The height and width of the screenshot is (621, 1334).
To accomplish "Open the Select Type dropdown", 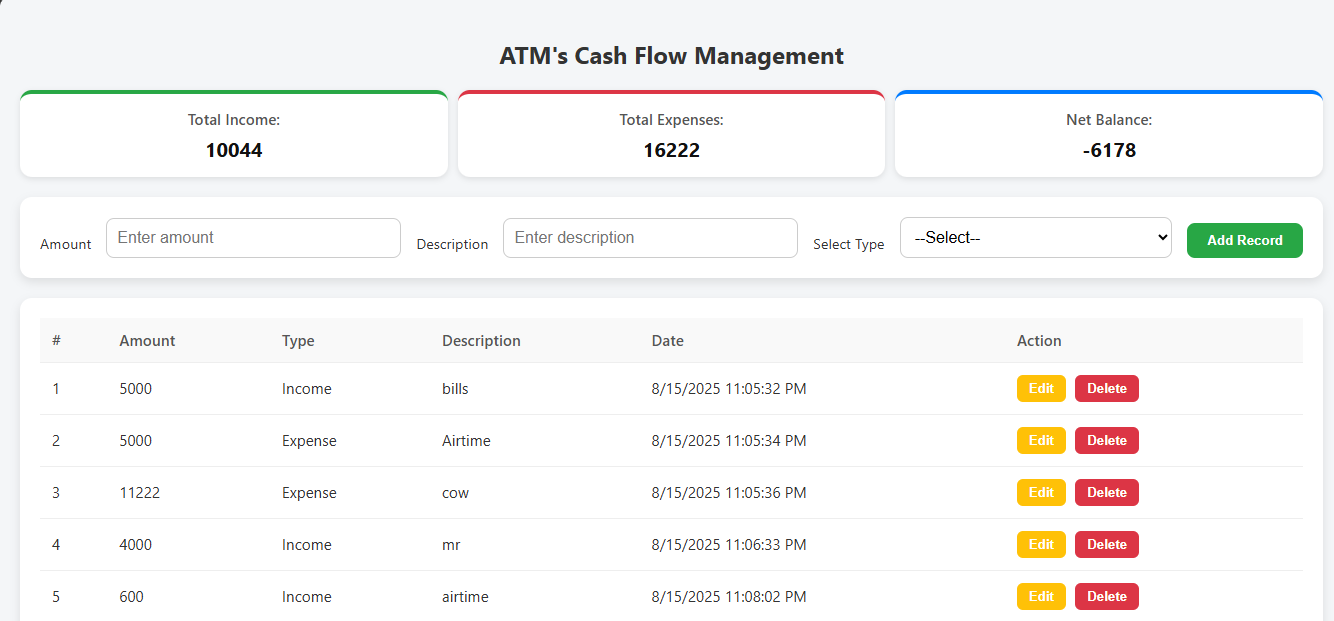I will (1035, 238).
